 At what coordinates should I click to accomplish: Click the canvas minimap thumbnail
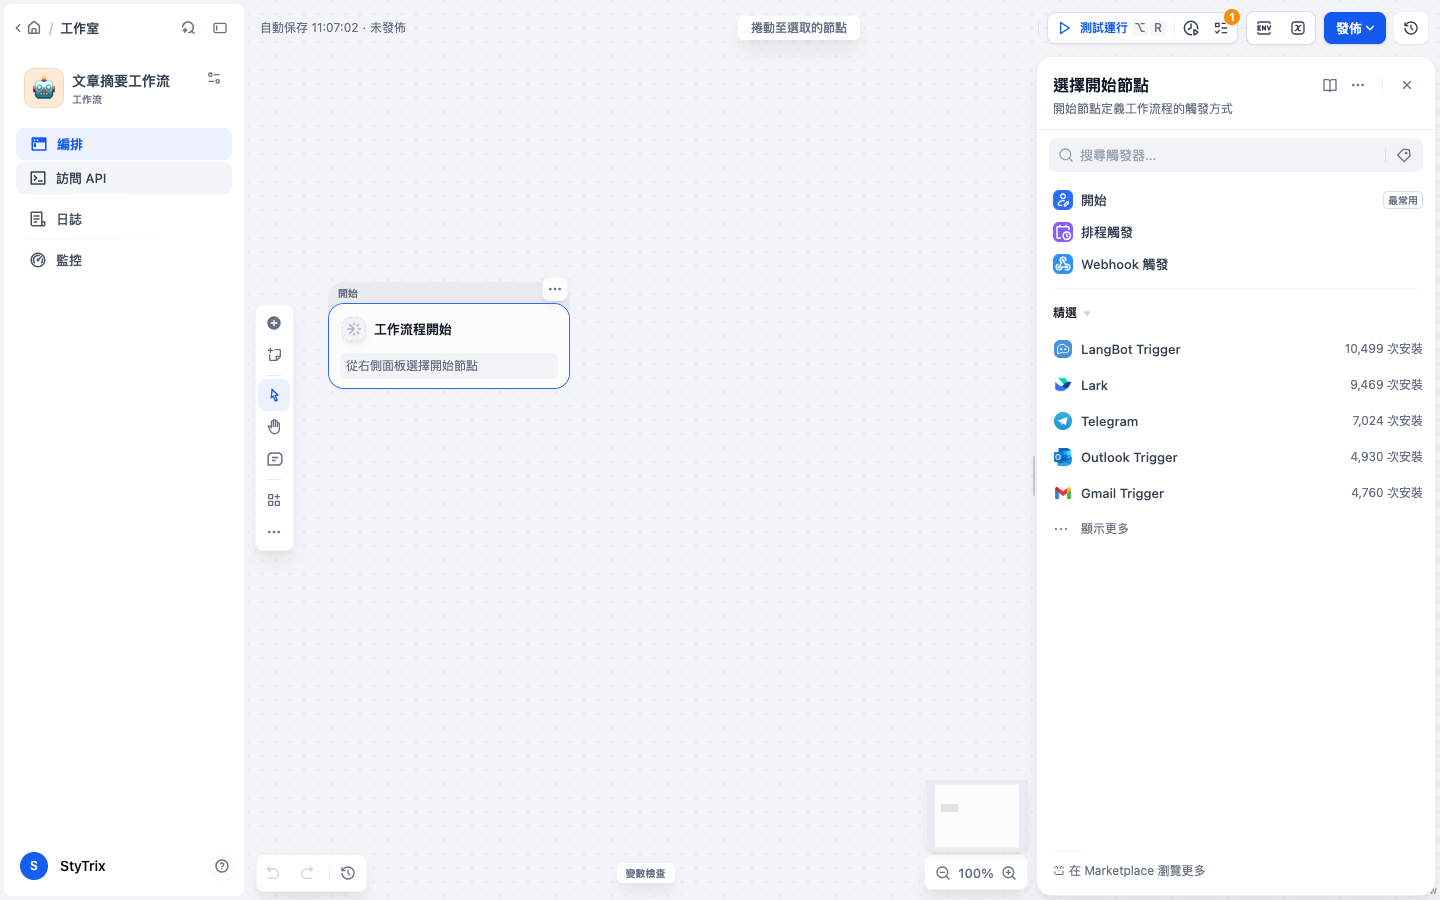[977, 815]
